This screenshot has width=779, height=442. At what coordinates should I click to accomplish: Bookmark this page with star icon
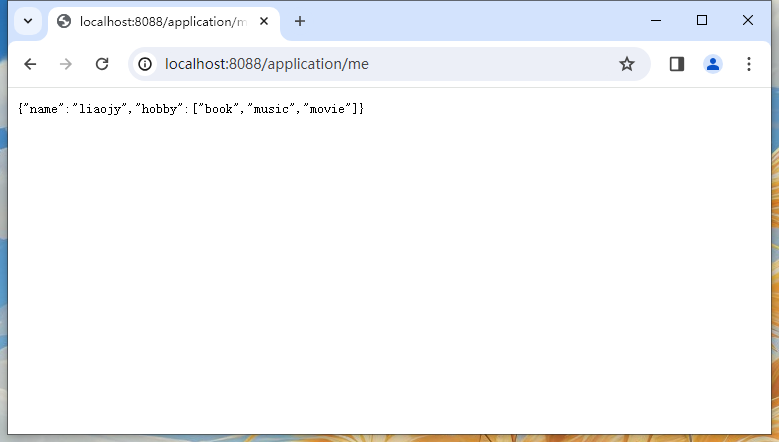point(626,64)
